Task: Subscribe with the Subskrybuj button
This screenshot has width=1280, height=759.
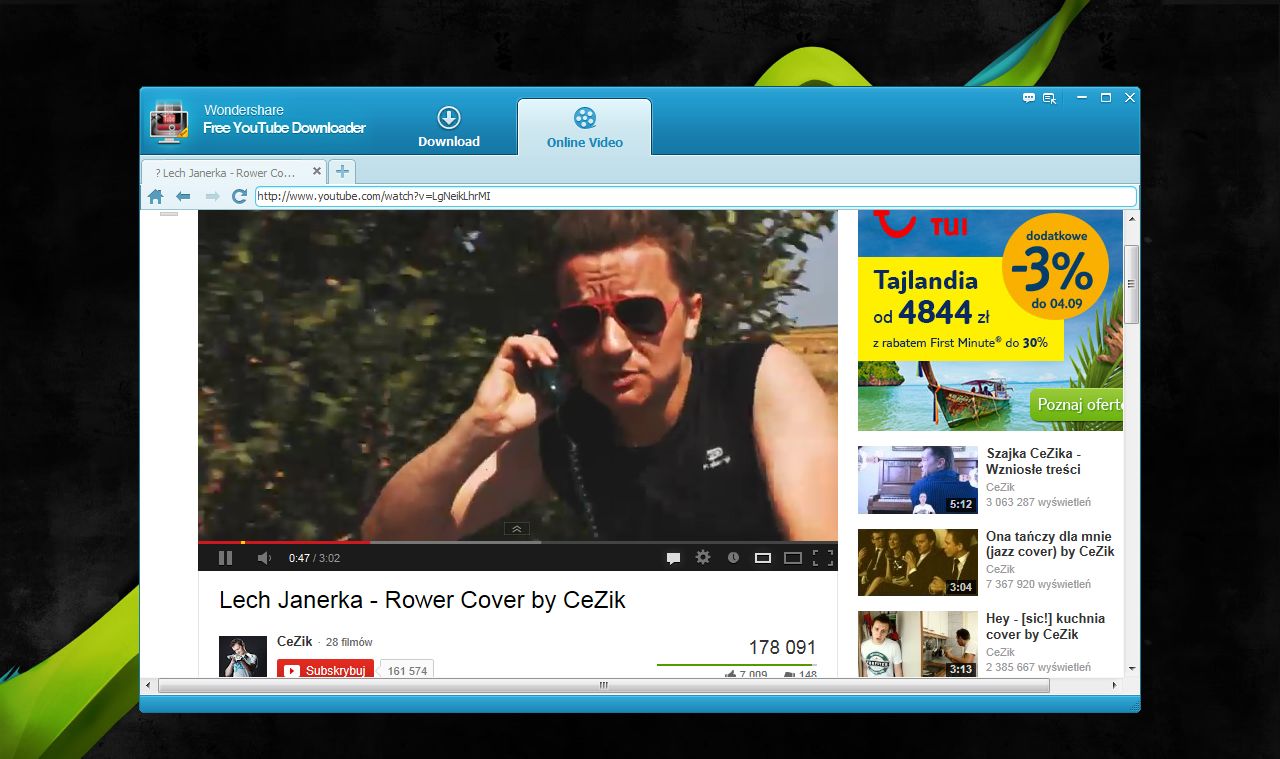Action: [x=325, y=669]
